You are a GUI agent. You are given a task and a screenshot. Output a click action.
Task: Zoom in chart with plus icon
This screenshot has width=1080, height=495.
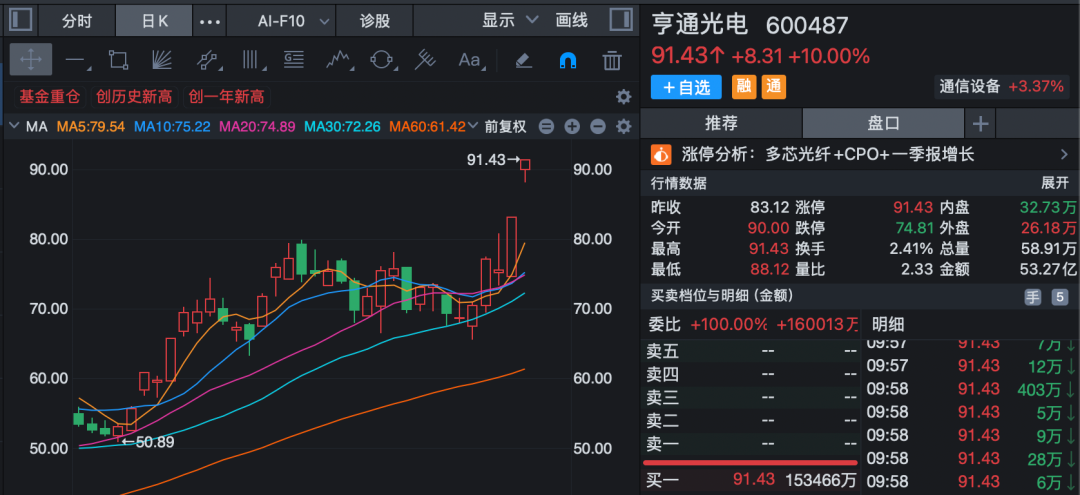(x=572, y=127)
